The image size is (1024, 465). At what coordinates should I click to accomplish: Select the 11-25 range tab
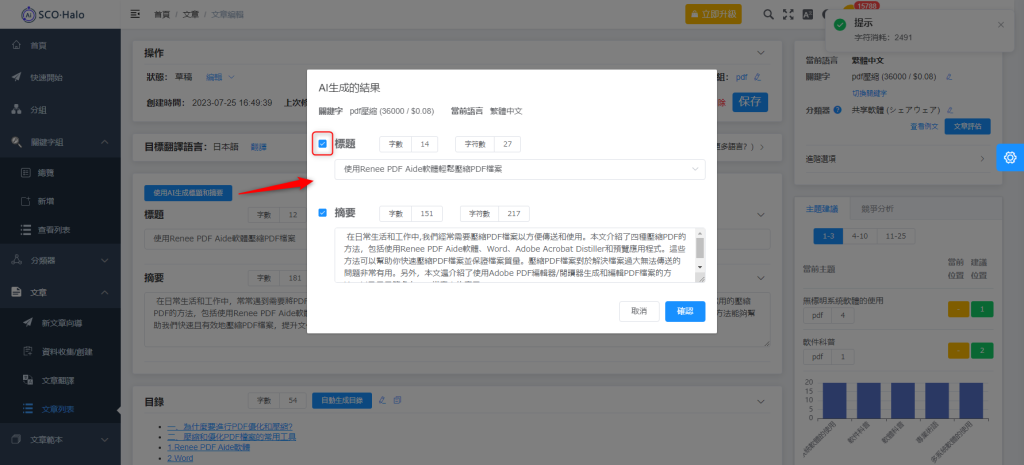895,236
